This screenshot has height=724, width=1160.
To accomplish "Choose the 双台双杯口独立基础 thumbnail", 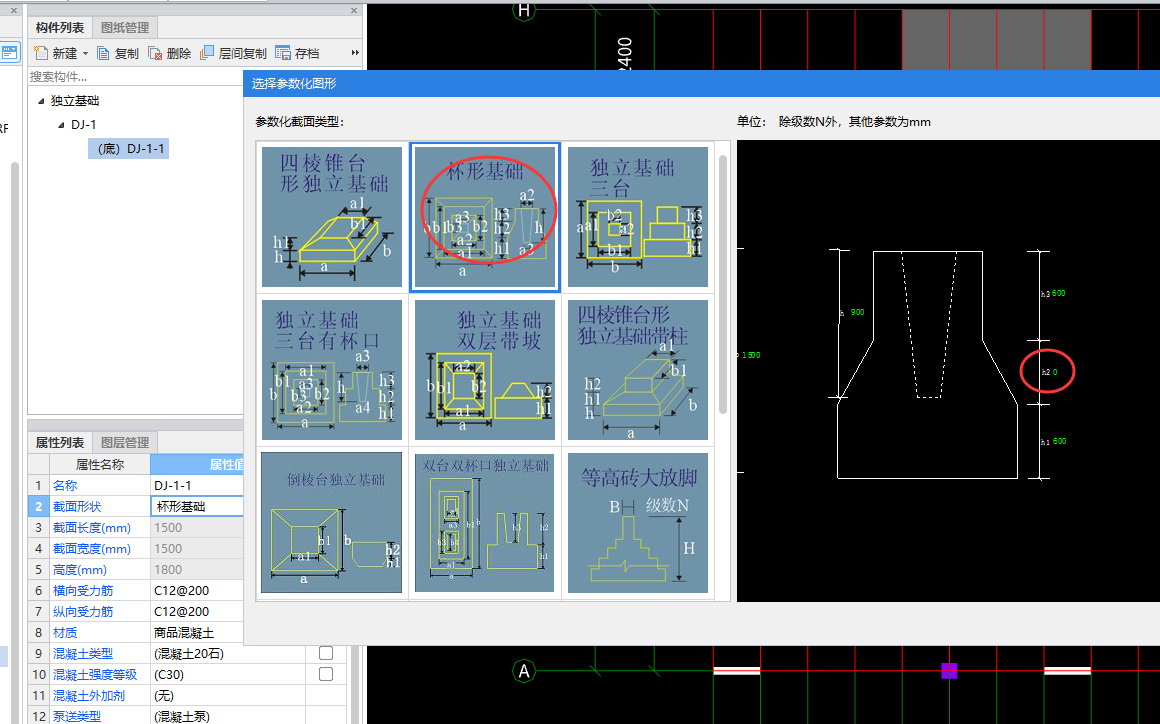I will tap(485, 522).
